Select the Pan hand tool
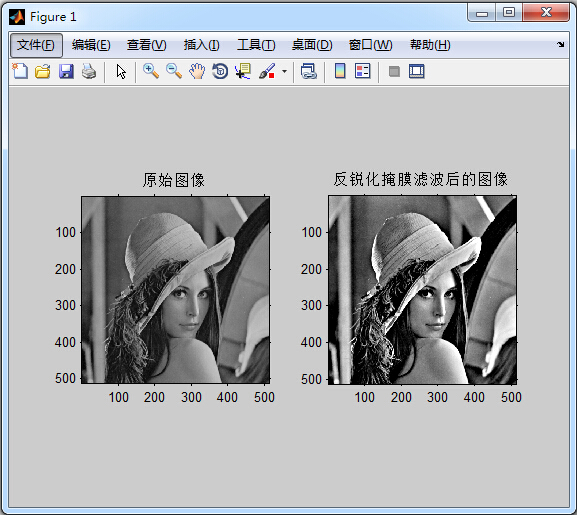Viewport: 577px width, 515px height. 197,71
